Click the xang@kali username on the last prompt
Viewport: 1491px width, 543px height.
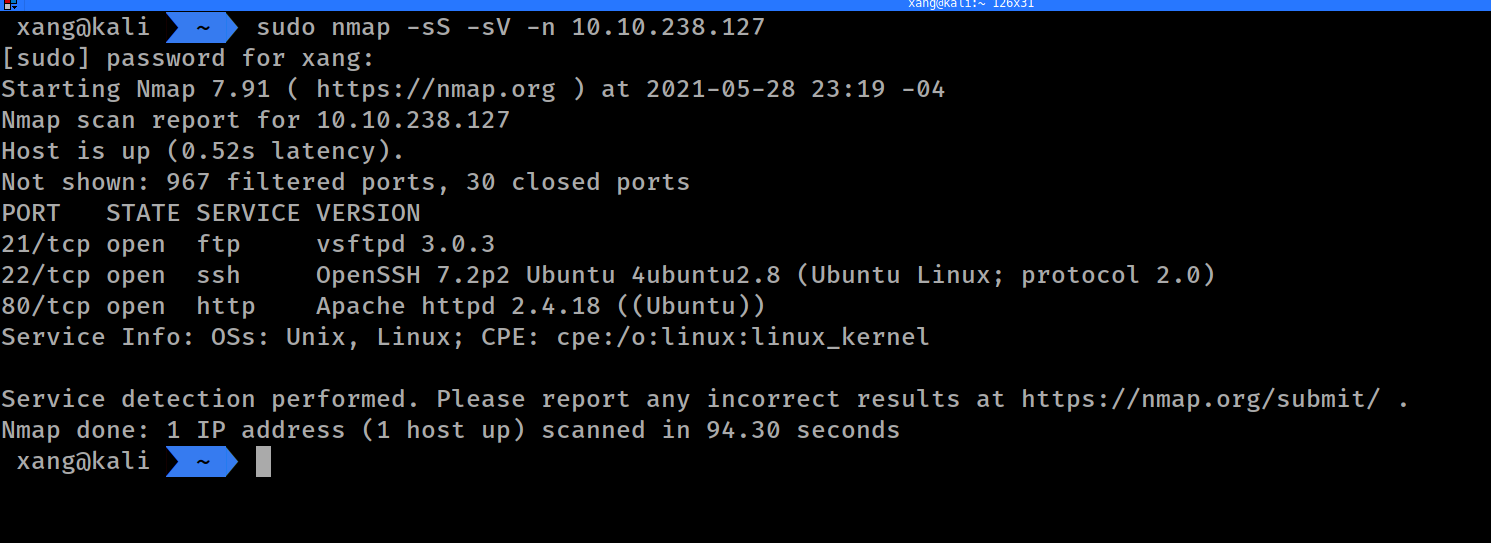83,461
